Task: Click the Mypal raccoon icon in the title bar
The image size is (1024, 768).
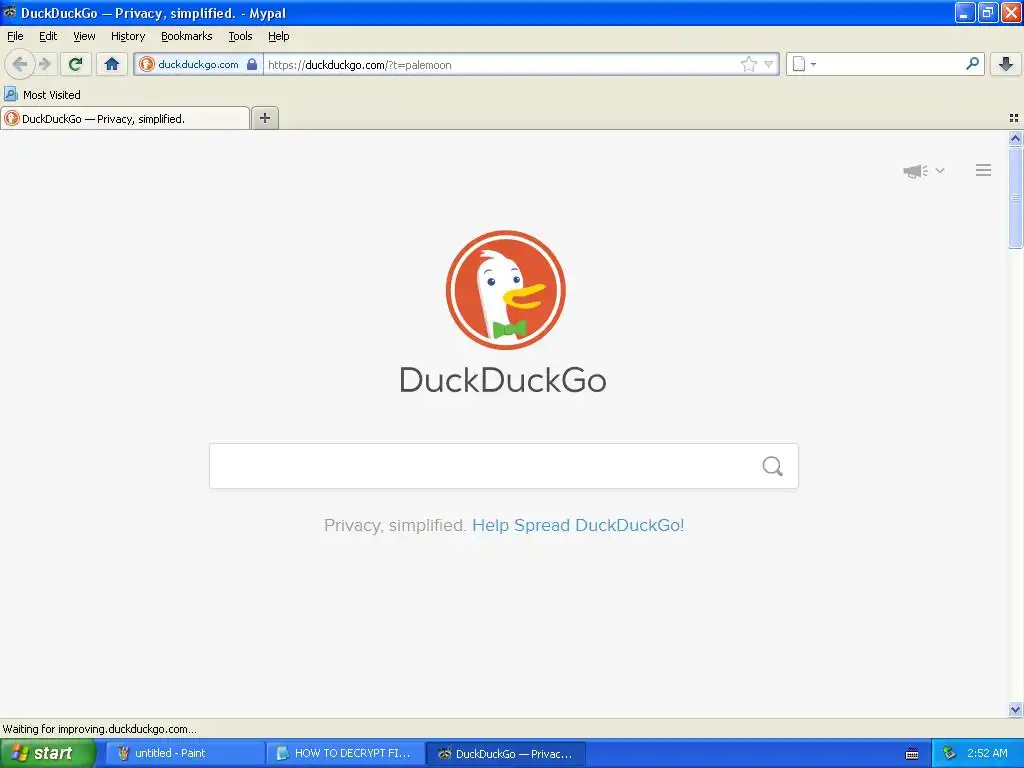Action: (x=10, y=12)
